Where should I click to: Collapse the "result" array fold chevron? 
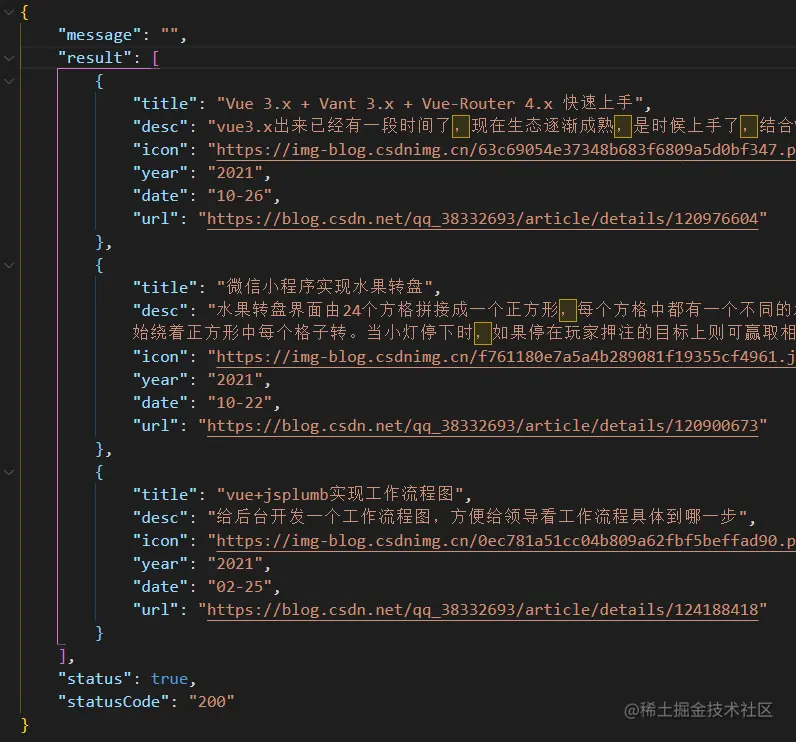pos(9,58)
